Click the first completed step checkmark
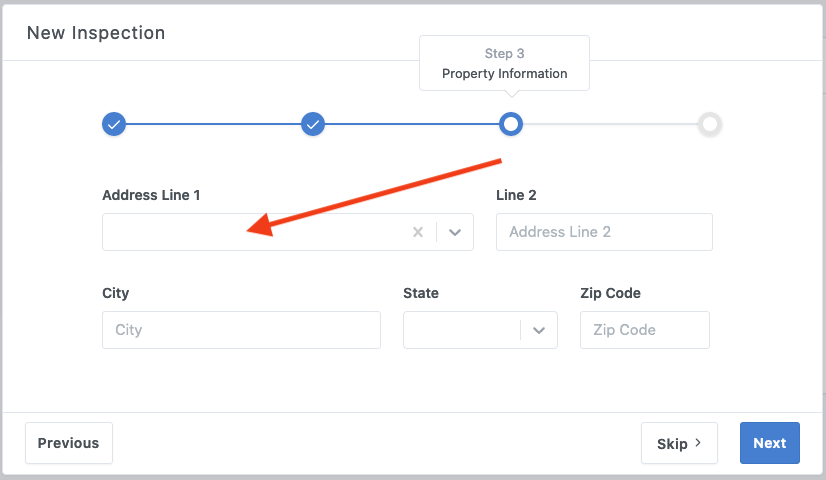Screen dimensions: 826x480 coord(114,124)
